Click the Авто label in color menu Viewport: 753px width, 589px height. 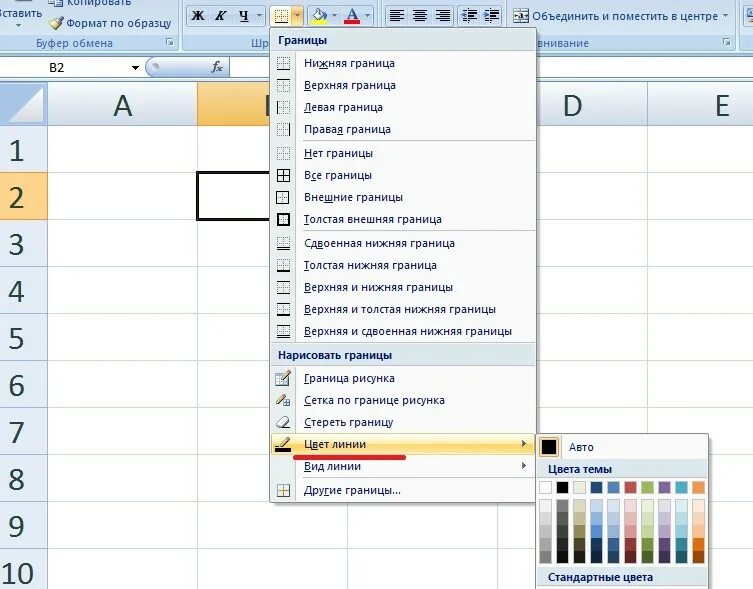click(x=581, y=447)
